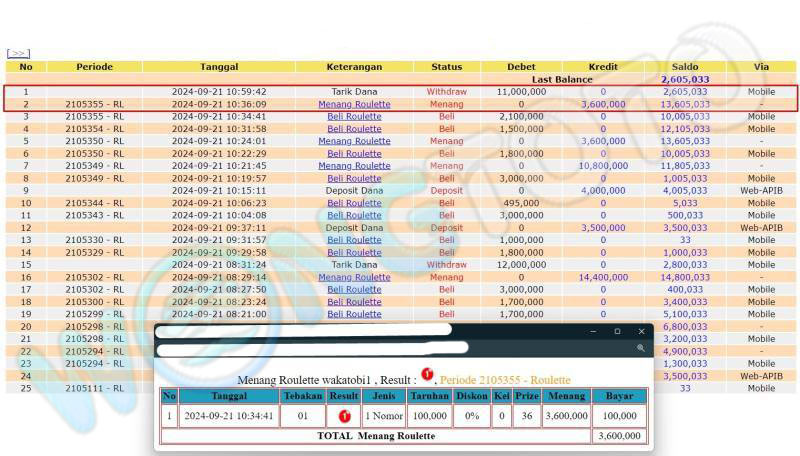Image resolution: width=800 pixels, height=456 pixels.
Task: Open Beli Roulette entry from 10:06:23
Action: (354, 203)
